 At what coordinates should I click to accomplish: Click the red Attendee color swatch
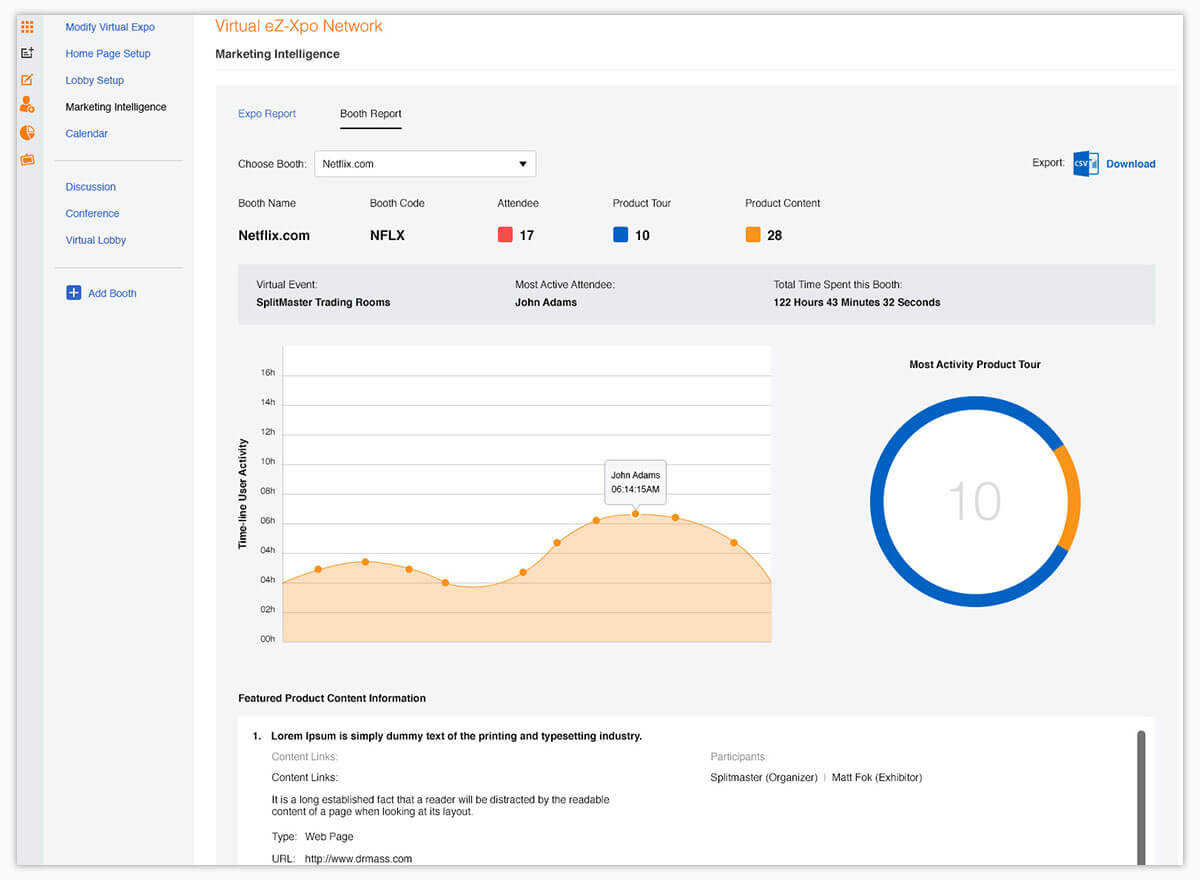tap(505, 235)
